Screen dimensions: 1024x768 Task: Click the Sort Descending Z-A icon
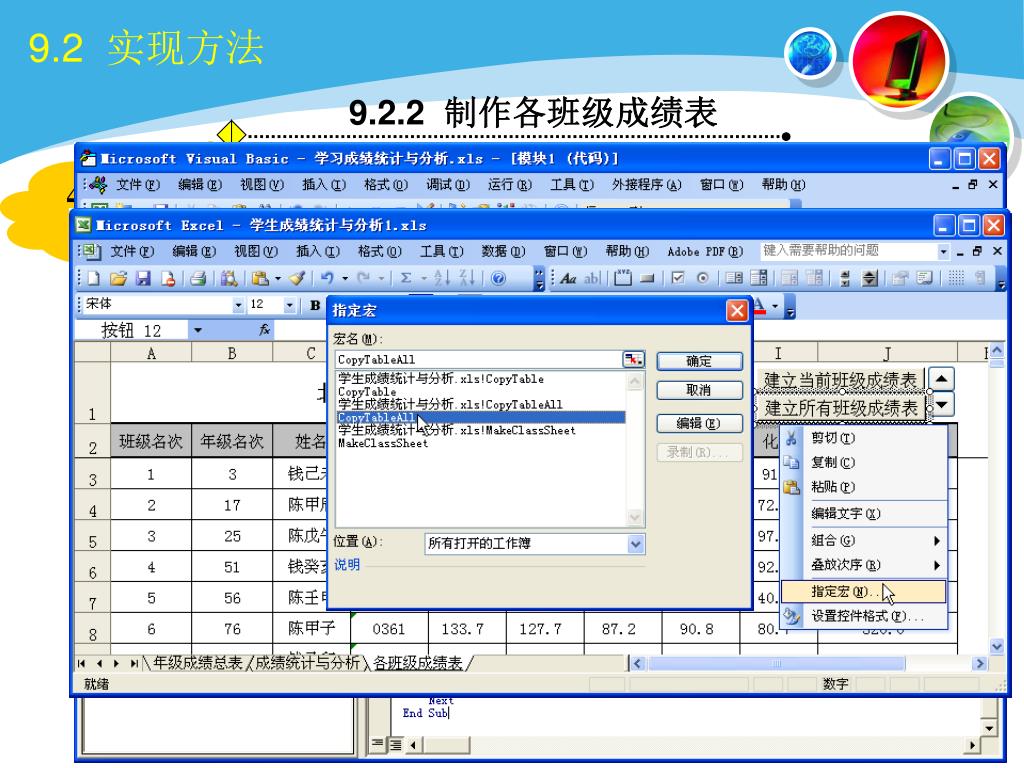(x=467, y=279)
